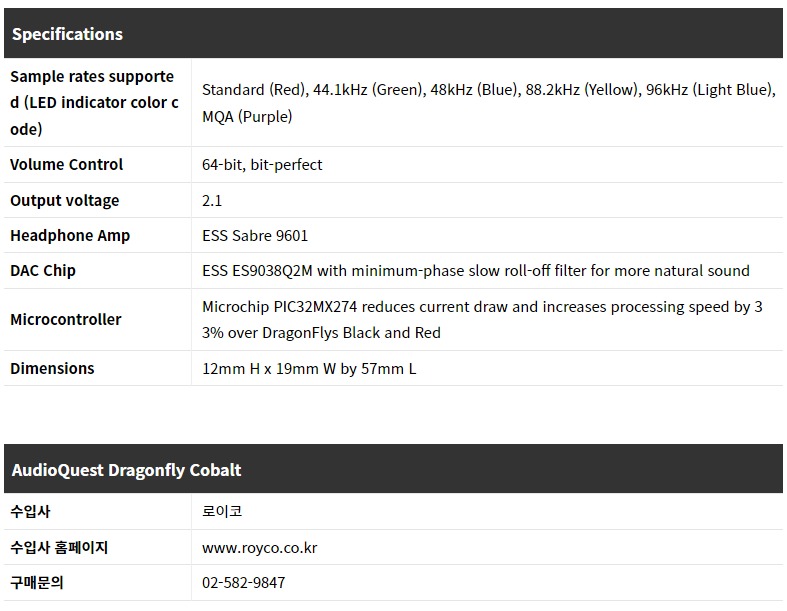
Task: Click the Dimensions row label
Action: tap(52, 368)
